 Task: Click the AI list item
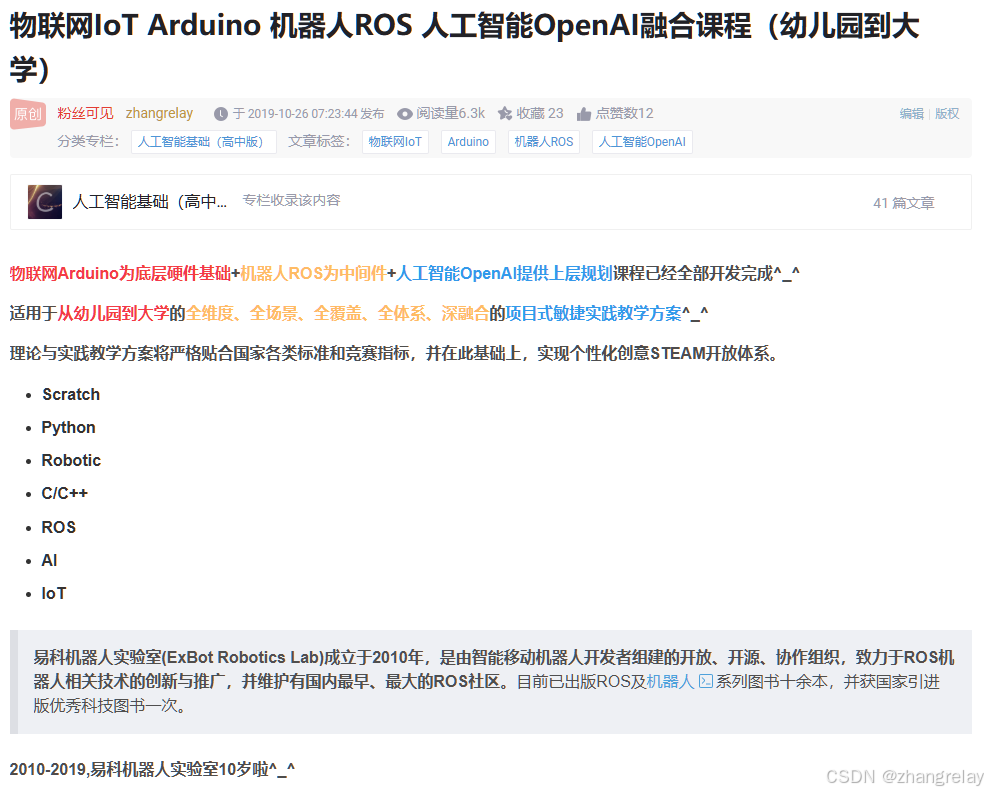tap(49, 560)
